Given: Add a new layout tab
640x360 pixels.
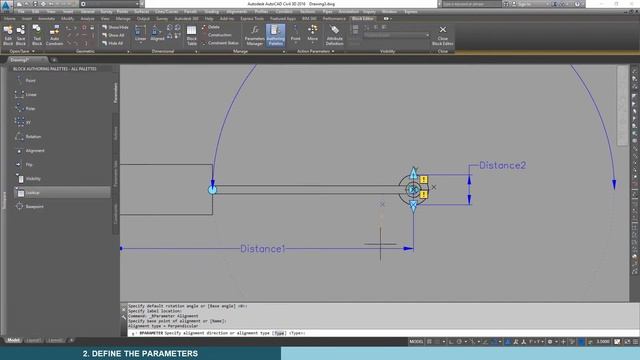Looking at the screenshot, I should (71, 340).
